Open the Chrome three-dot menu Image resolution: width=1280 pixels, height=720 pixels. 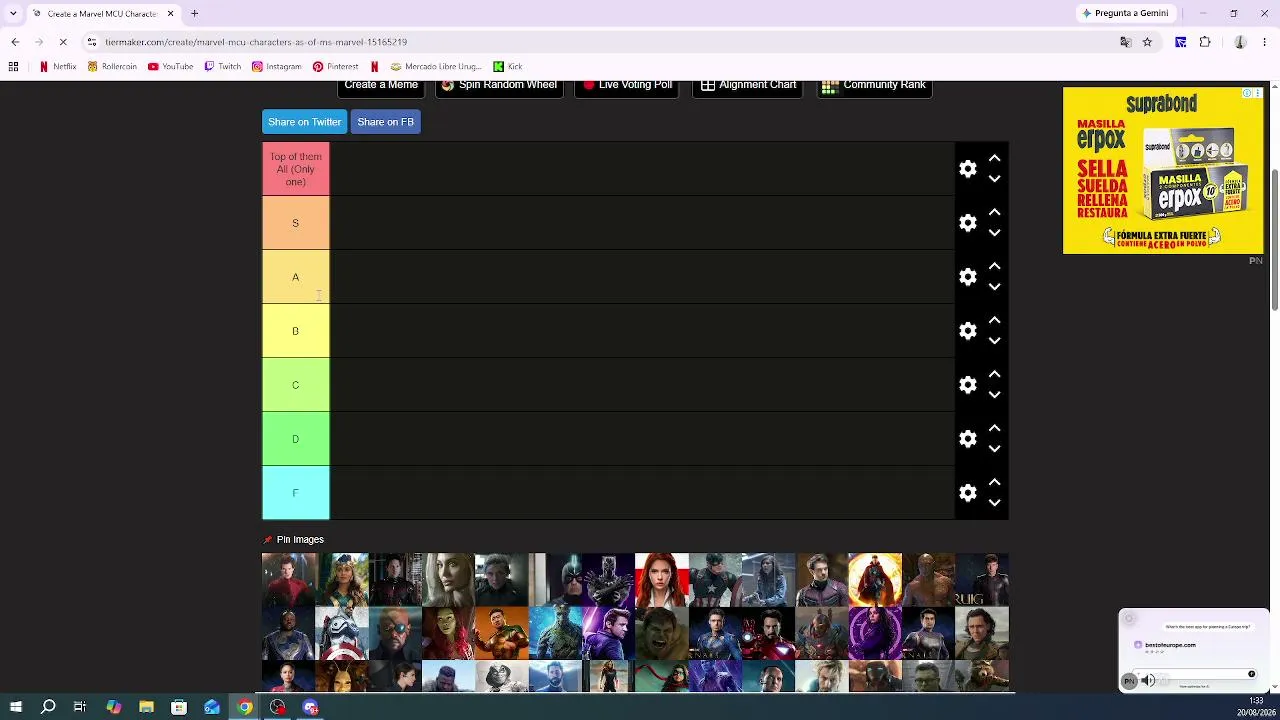coord(1265,42)
